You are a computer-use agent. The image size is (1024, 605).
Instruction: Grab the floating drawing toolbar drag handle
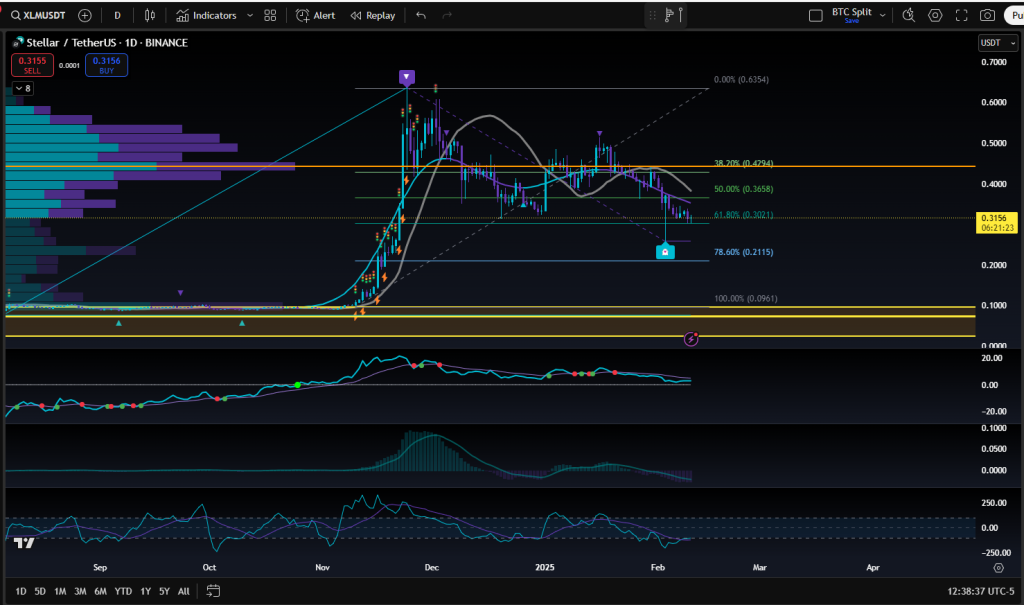[x=652, y=15]
